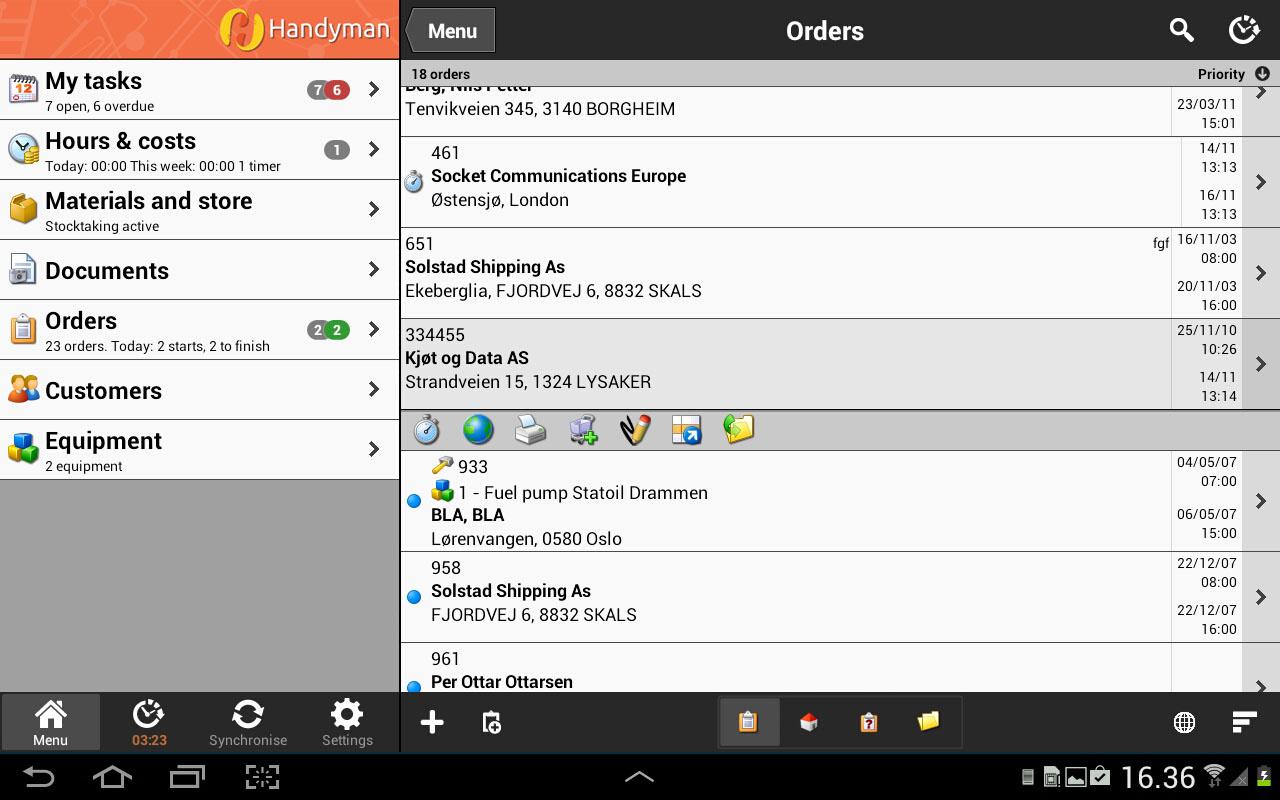This screenshot has width=1280, height=800.
Task: Print the selected order with printer icon
Action: 531,430
